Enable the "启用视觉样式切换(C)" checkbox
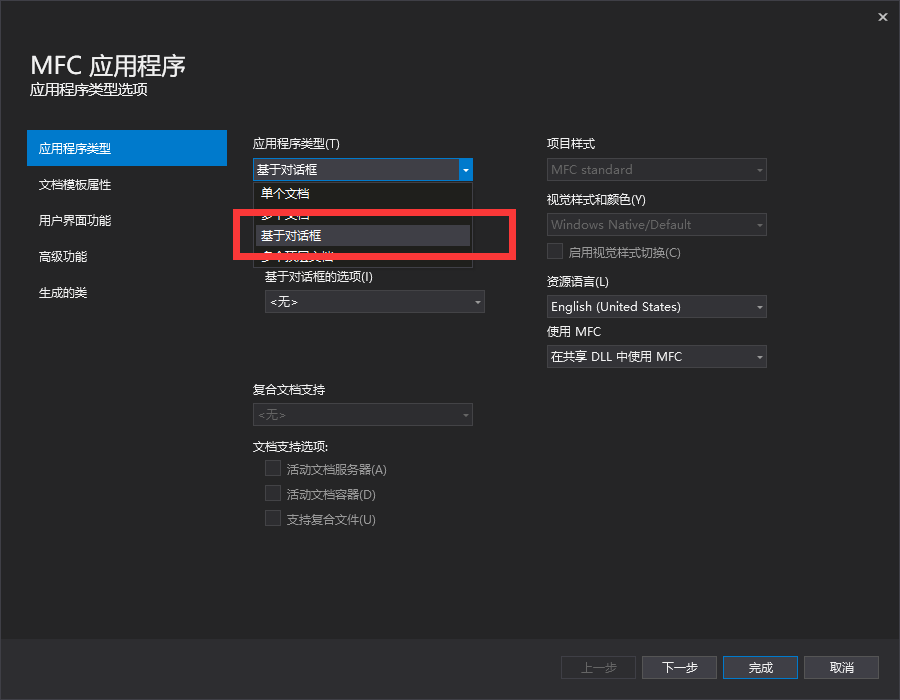The image size is (900, 700). [555, 251]
